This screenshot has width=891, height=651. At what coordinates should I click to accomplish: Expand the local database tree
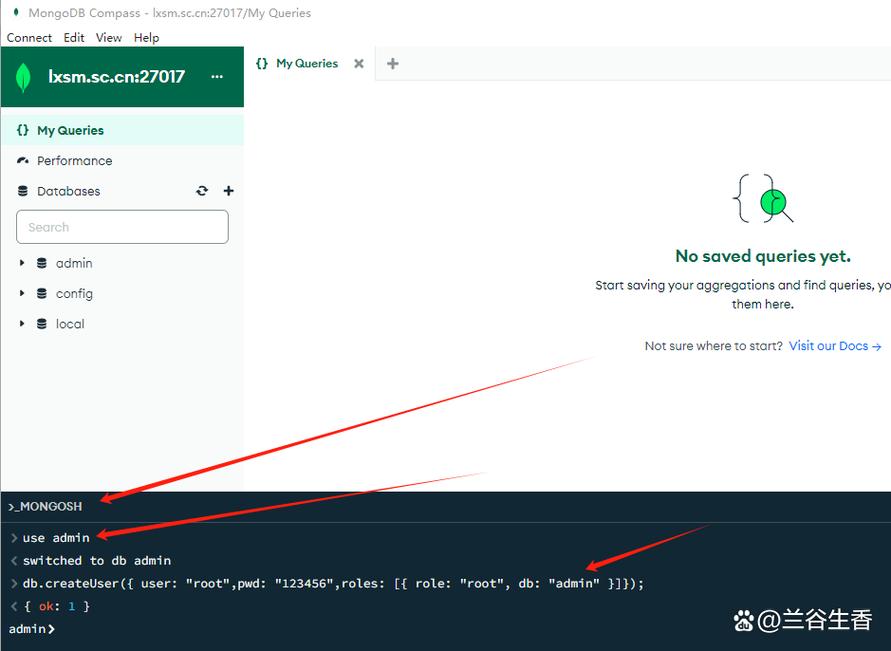(22, 324)
